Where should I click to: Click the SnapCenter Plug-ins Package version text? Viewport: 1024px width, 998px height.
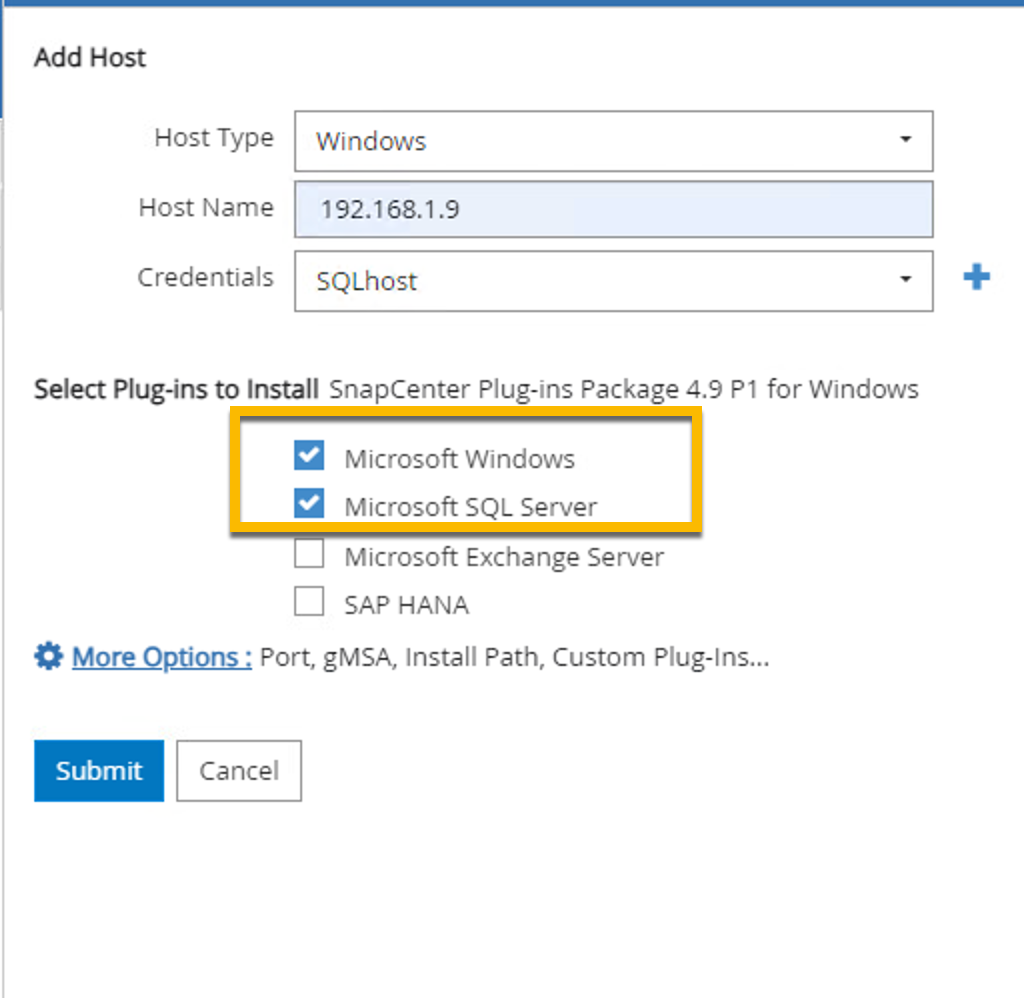click(x=623, y=389)
